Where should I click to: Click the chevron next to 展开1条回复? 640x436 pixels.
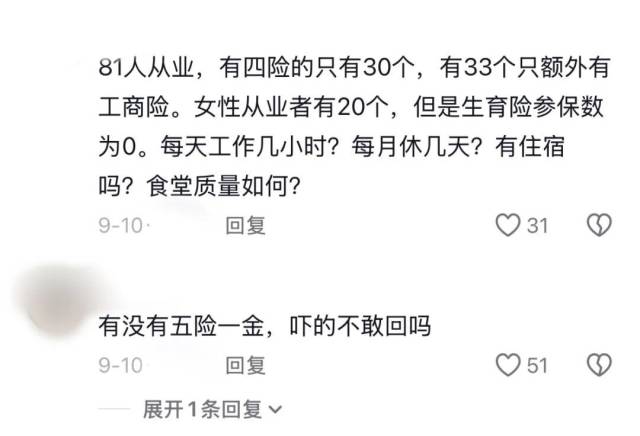(276, 409)
